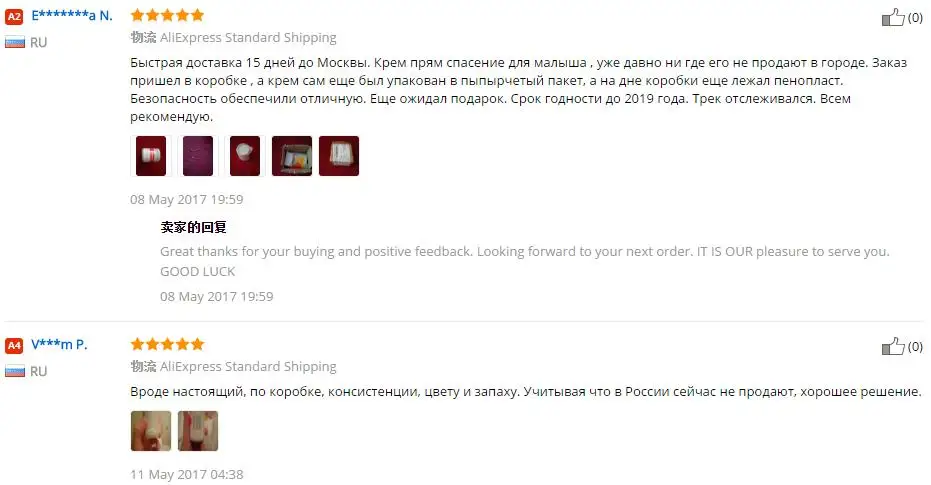931x485 pixels.
Task: Open second photo thumbnail in first review
Action: coord(198,156)
